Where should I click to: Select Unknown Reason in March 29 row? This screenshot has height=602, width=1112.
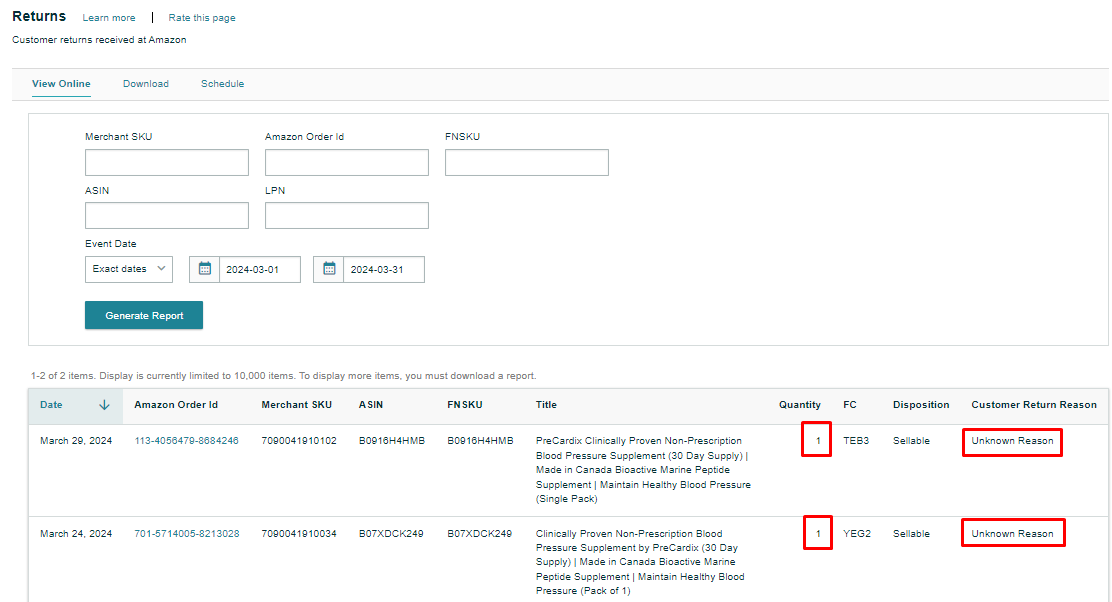pos(1012,441)
